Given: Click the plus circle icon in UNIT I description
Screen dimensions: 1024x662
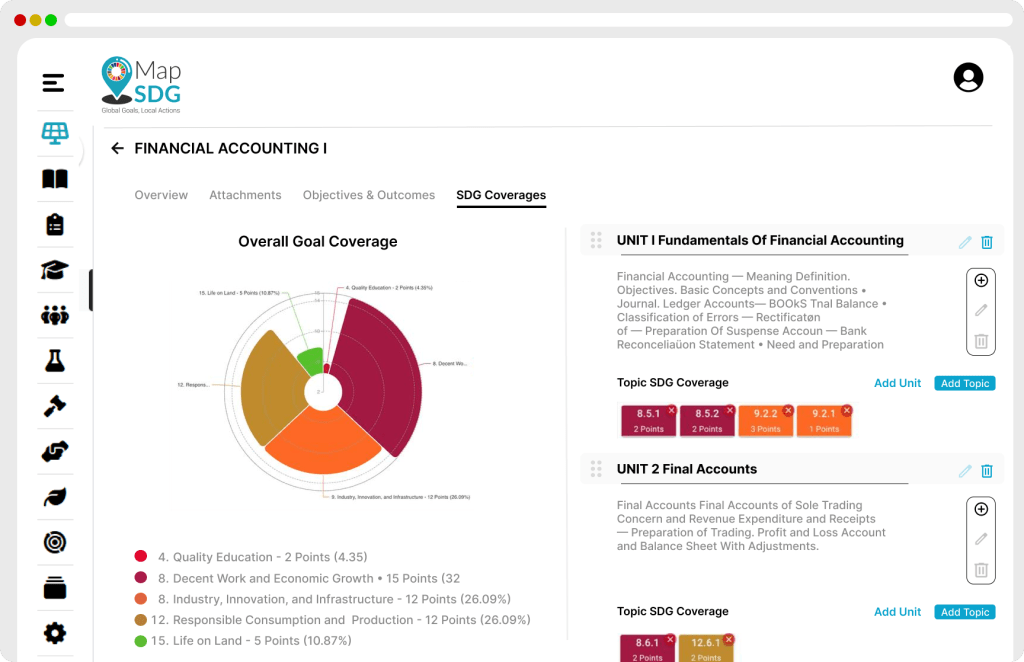Looking at the screenshot, I should click(981, 281).
